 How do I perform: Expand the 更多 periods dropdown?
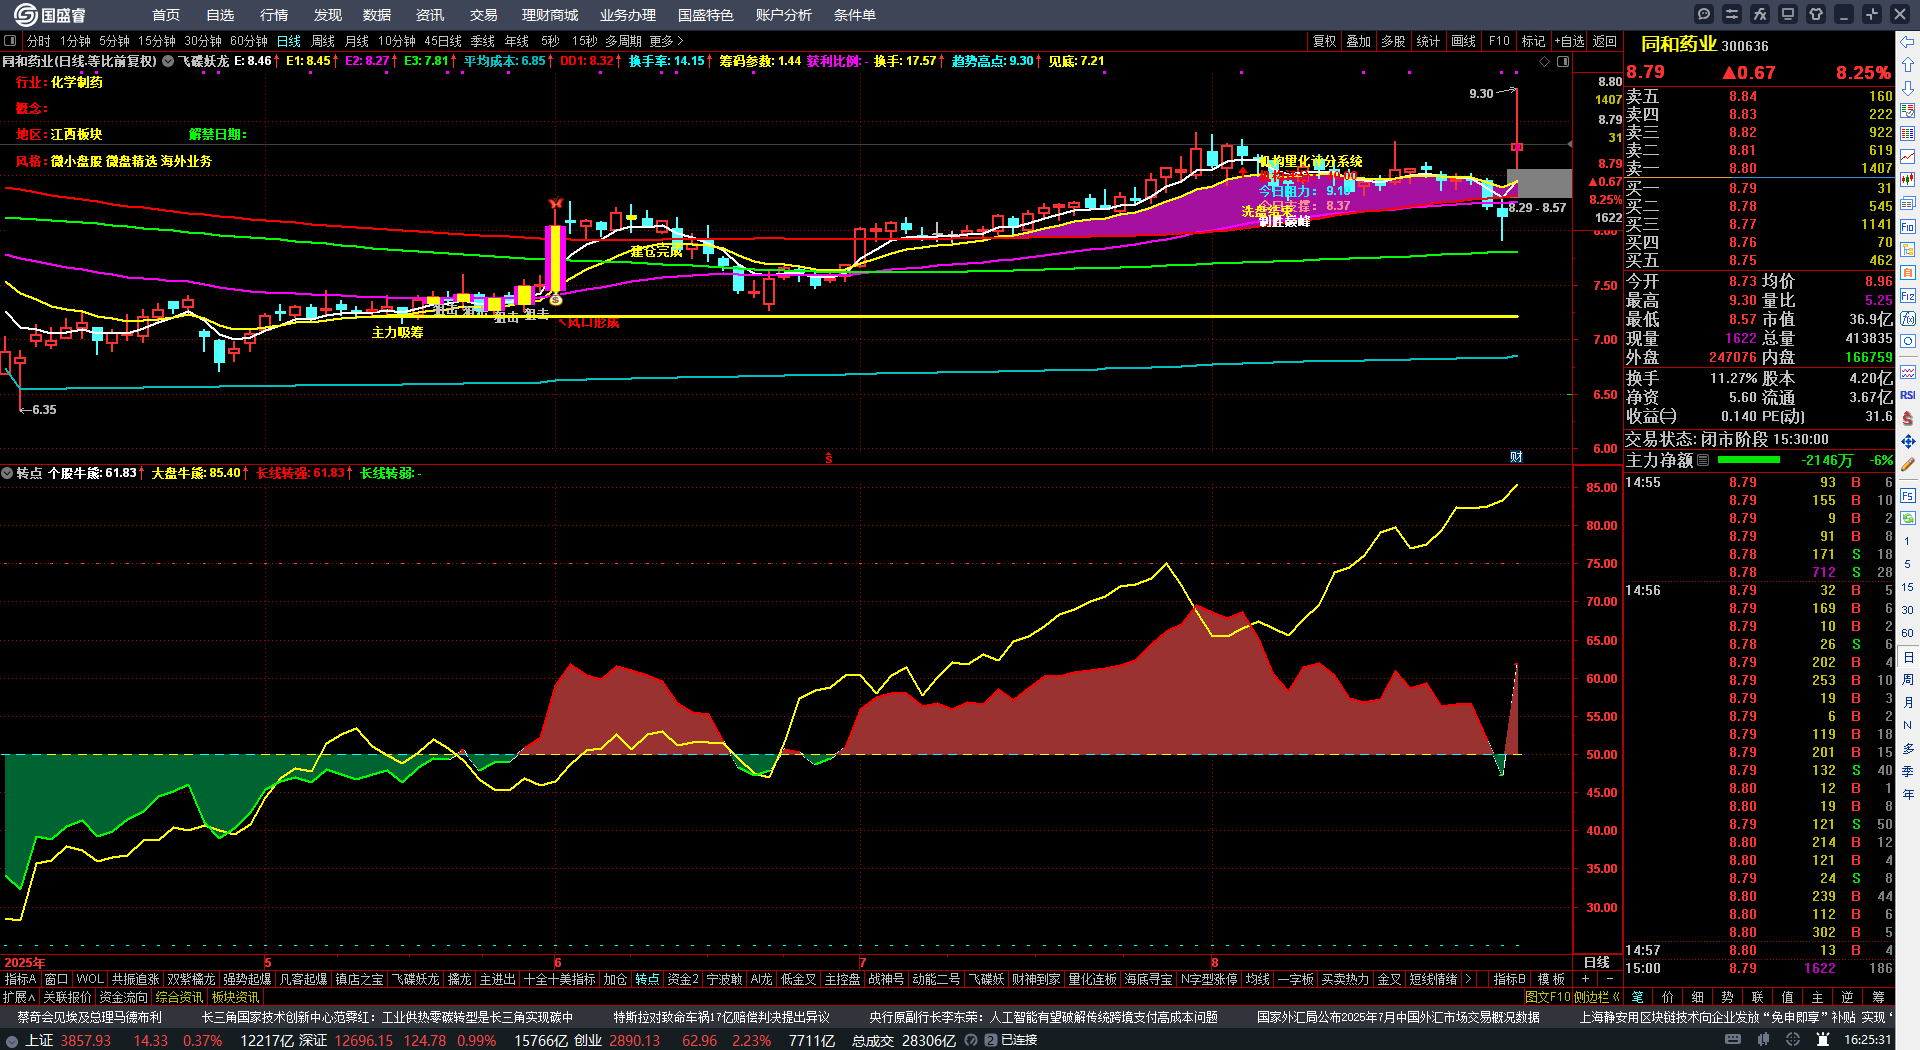(666, 41)
